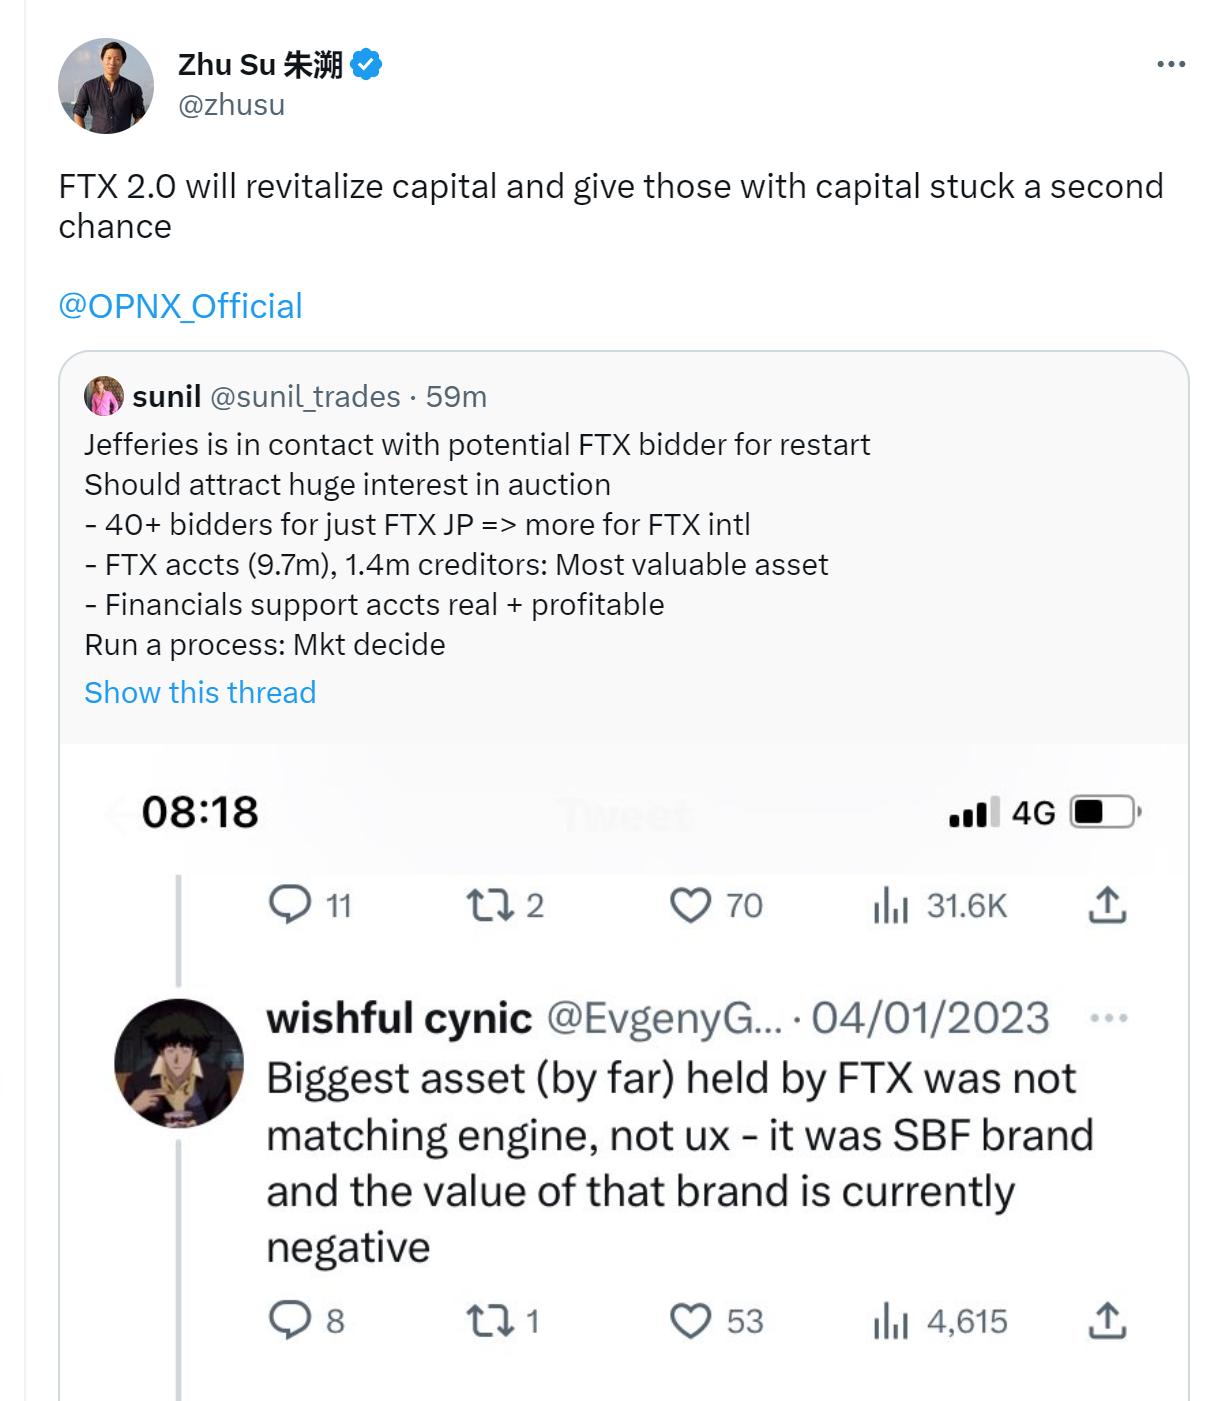Image resolution: width=1222 pixels, height=1401 pixels.
Task: Retweet the wishful cynic tweet
Action: (490, 1321)
